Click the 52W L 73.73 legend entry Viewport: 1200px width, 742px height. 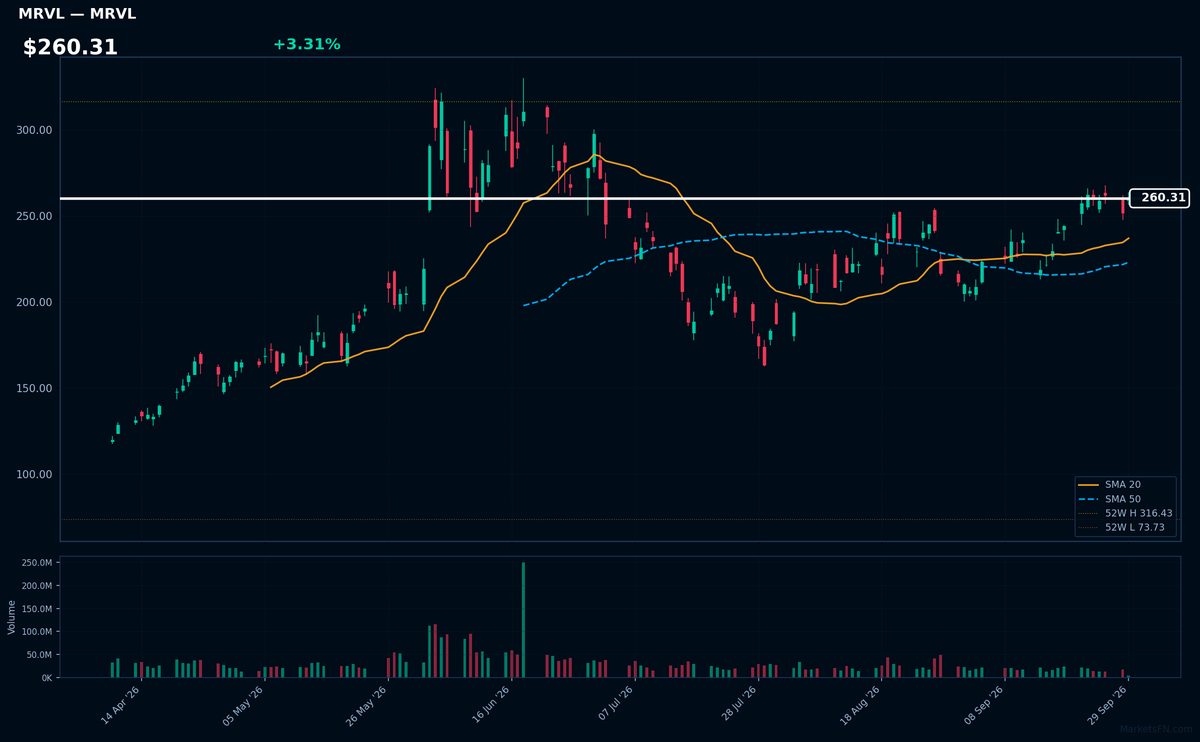point(1123,527)
